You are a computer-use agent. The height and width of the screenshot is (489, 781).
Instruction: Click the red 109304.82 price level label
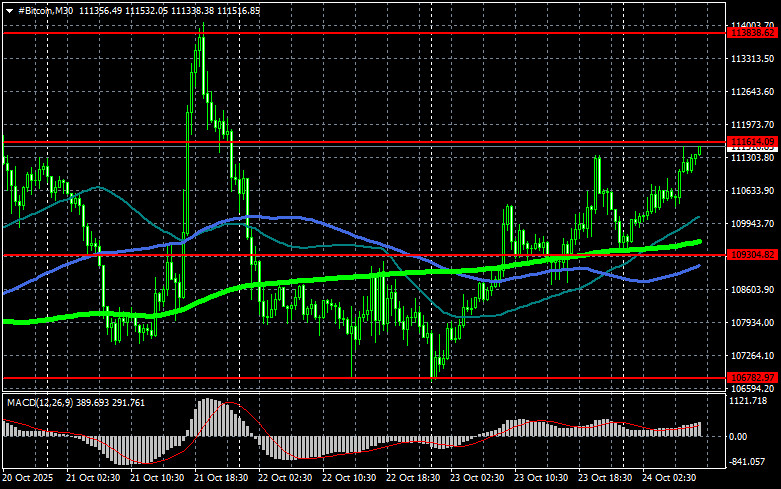pyautogui.click(x=752, y=255)
